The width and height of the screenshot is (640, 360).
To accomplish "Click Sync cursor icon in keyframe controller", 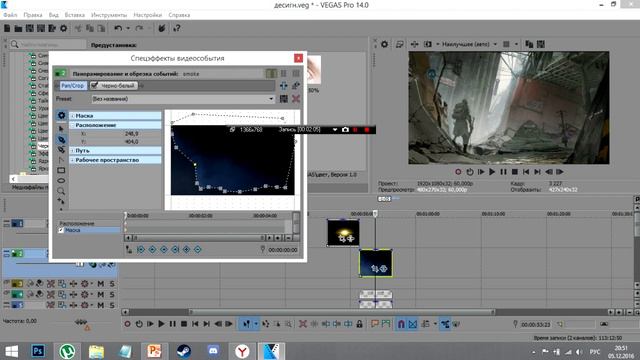I will [x=129, y=249].
